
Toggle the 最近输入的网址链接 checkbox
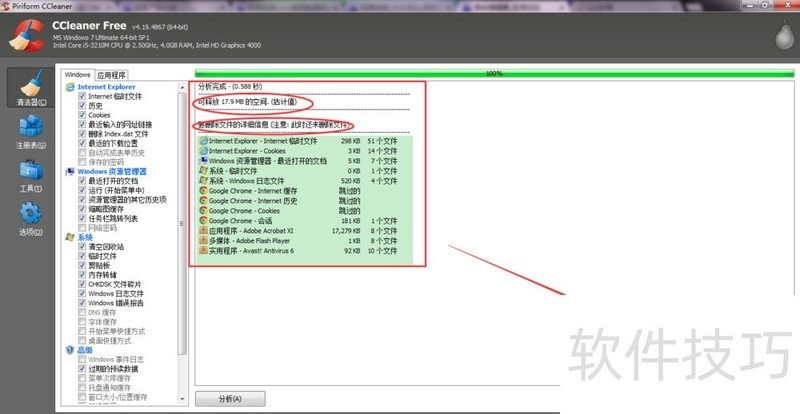(x=82, y=125)
